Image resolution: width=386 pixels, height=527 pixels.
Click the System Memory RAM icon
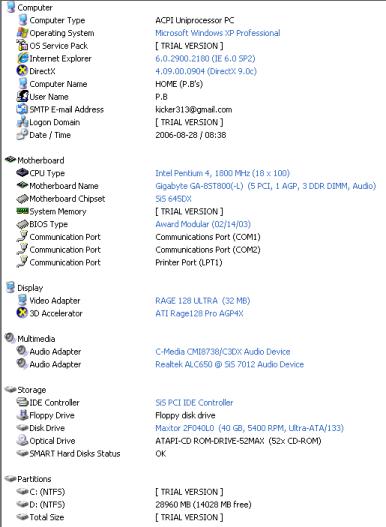22,211
